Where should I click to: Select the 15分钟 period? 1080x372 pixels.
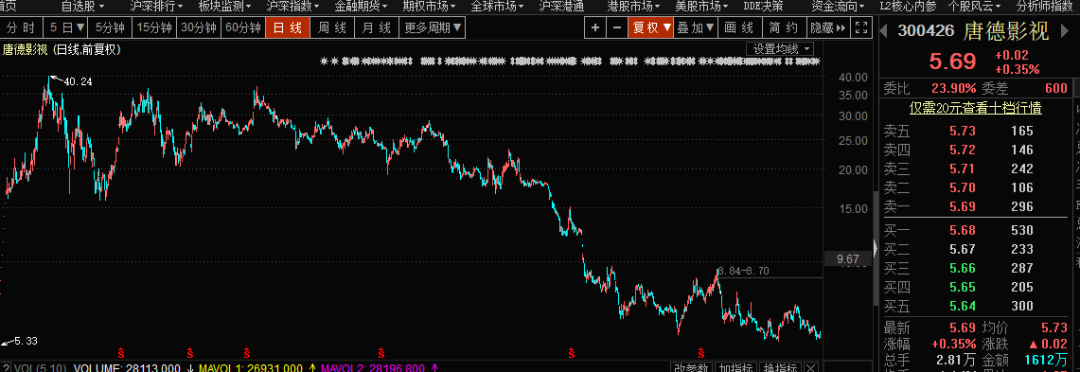click(x=154, y=28)
